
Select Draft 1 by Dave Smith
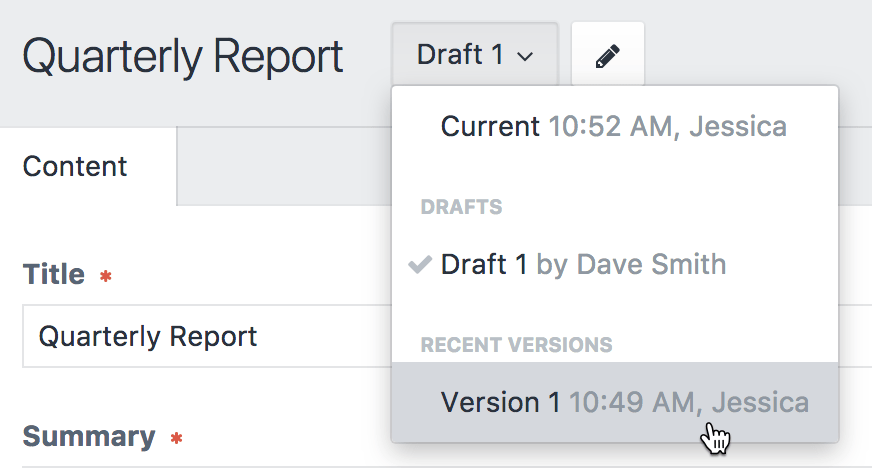pyautogui.click(x=615, y=265)
